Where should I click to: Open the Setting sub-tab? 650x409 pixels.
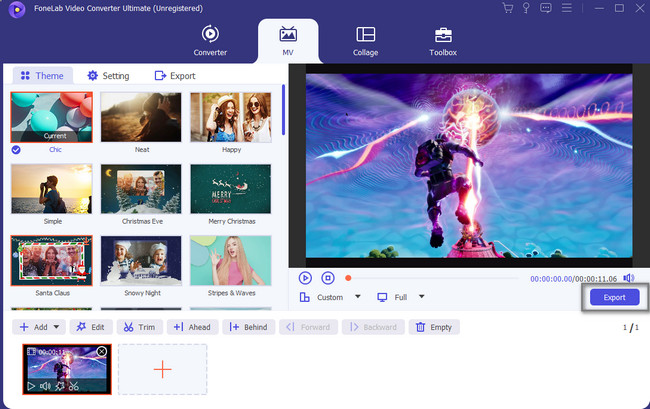108,76
